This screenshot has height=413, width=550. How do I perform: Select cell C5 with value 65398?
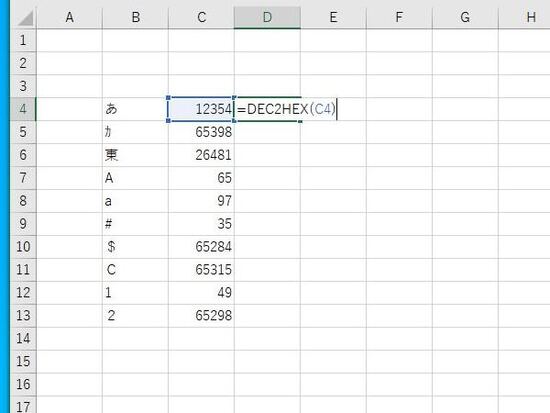(x=201, y=132)
